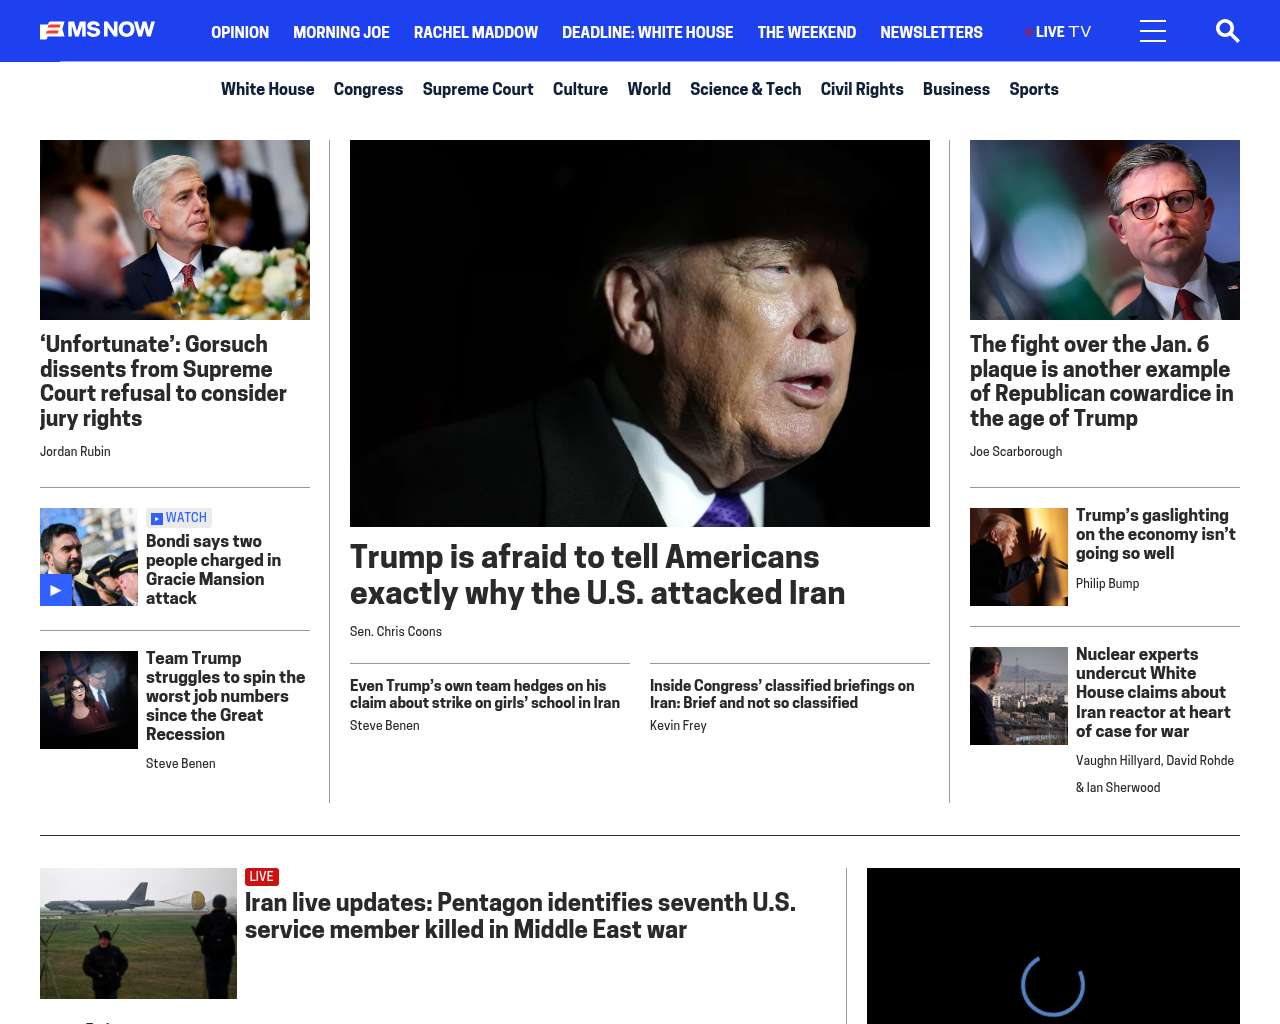Image resolution: width=1280 pixels, height=1024 pixels.
Task: Read Team Trump worst job numbers headline
Action: [226, 696]
